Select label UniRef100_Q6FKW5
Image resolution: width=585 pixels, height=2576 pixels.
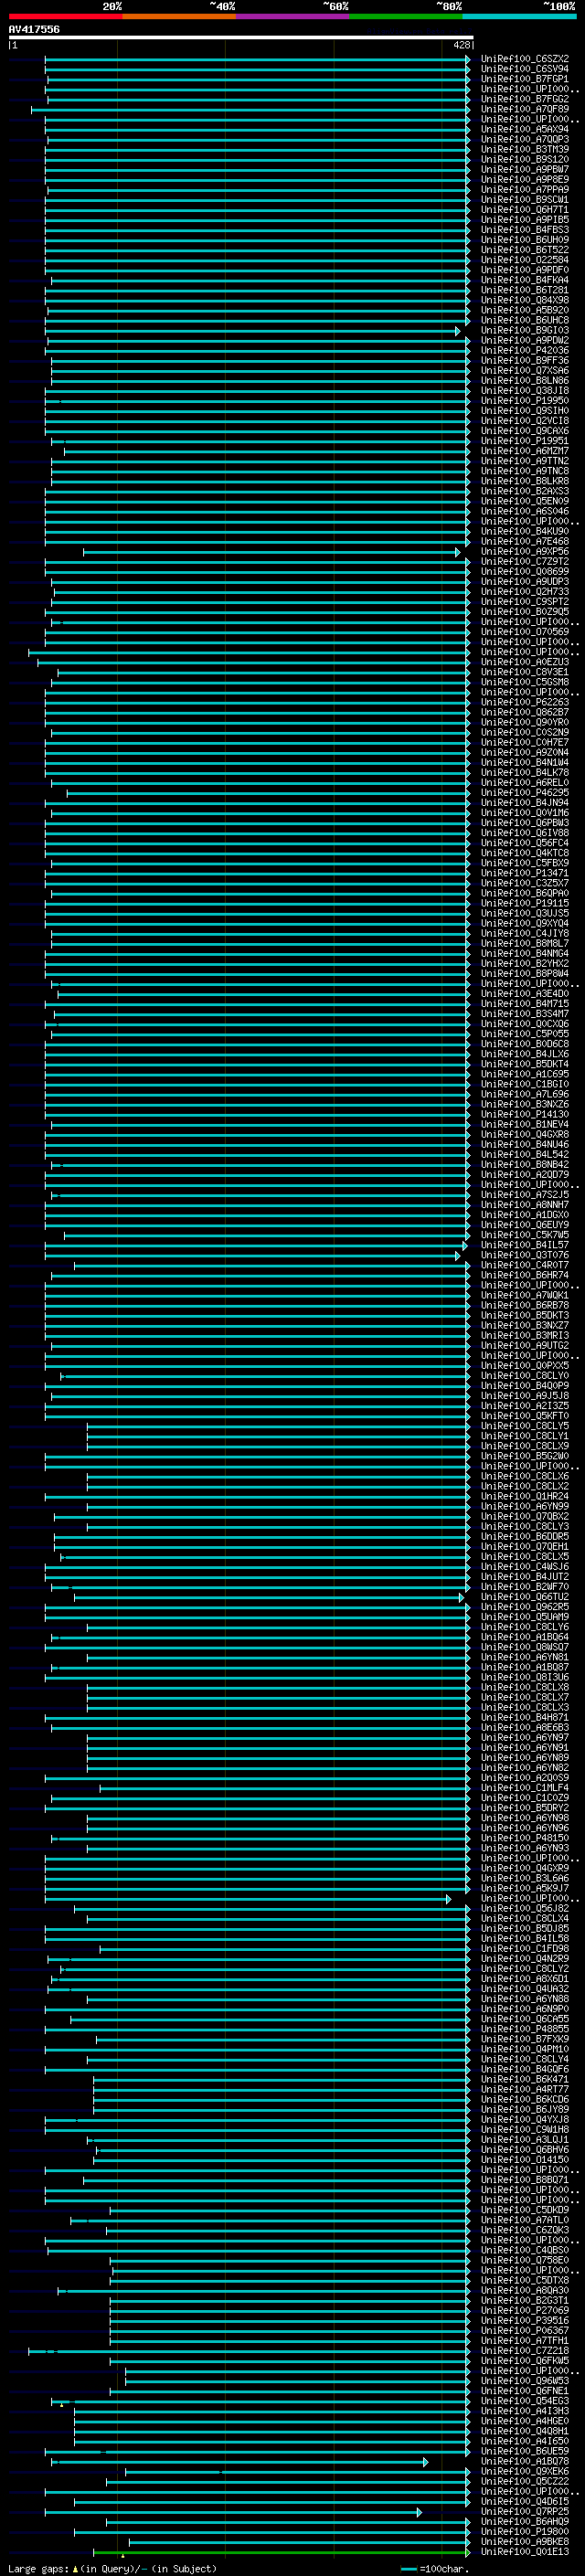tap(525, 2360)
